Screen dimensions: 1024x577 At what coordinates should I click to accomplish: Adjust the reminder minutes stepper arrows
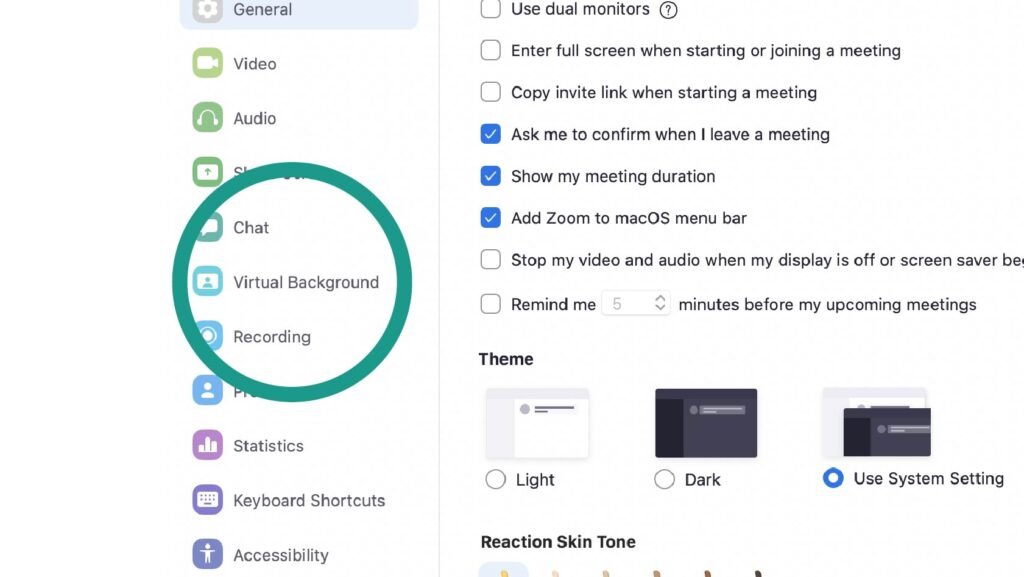point(660,303)
